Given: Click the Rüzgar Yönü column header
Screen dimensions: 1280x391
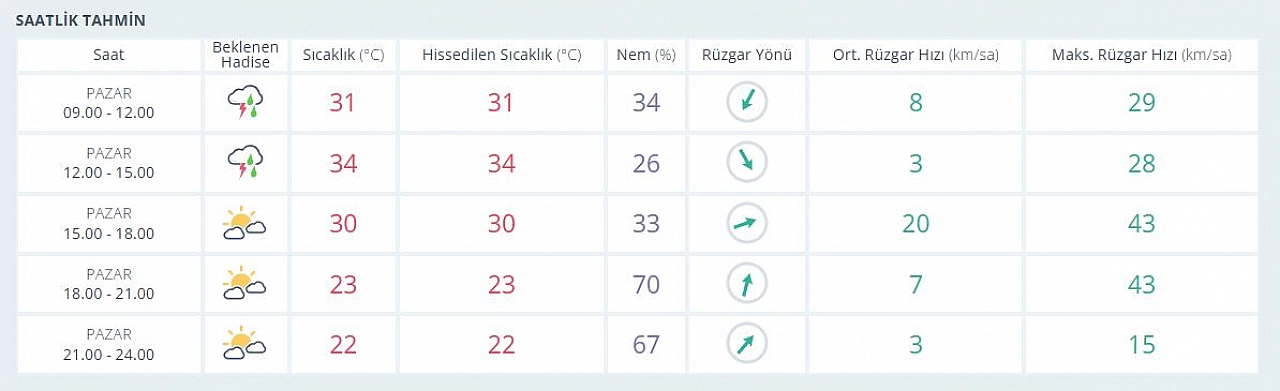Looking at the screenshot, I should 746,55.
